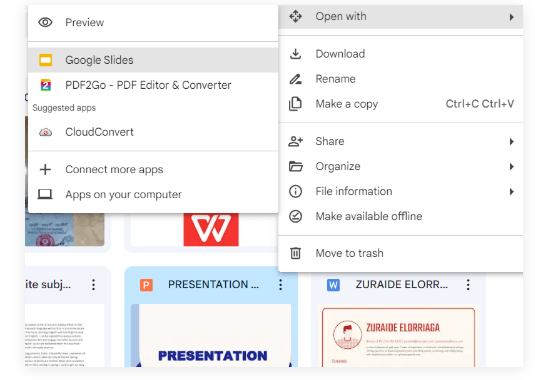The height and width of the screenshot is (380, 535).
Task: Open the ZURAIDE ELORRIAGA resume thumbnail
Action: pos(398,336)
